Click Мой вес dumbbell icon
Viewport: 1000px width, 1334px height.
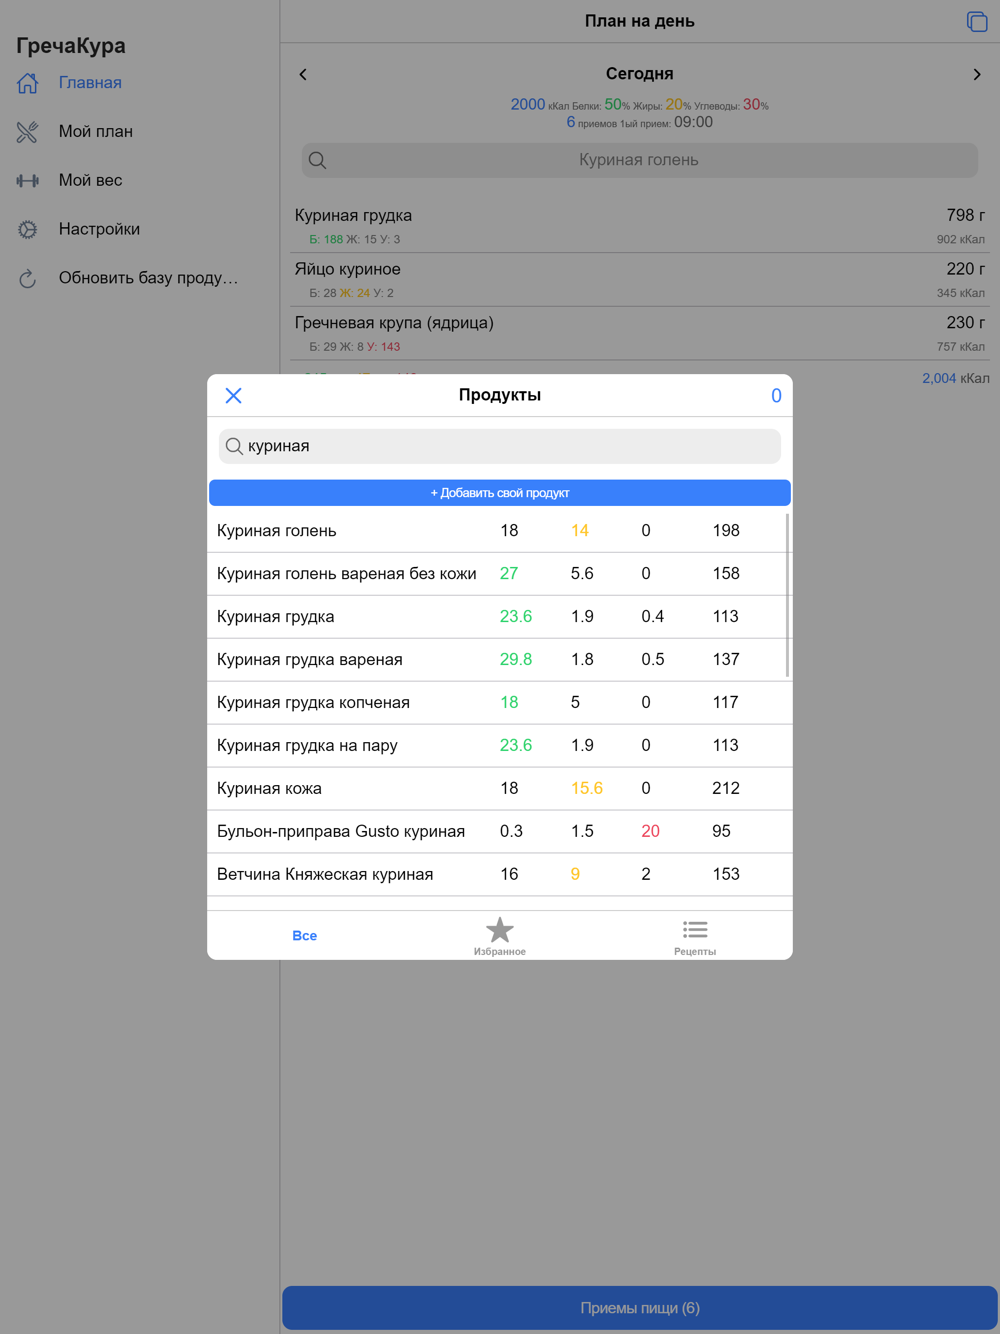[x=28, y=181]
